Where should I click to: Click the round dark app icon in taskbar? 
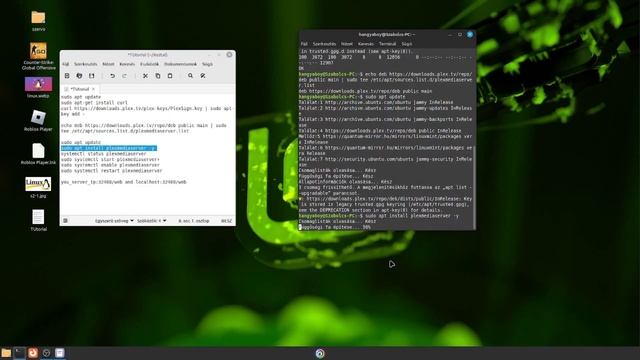click(46, 353)
